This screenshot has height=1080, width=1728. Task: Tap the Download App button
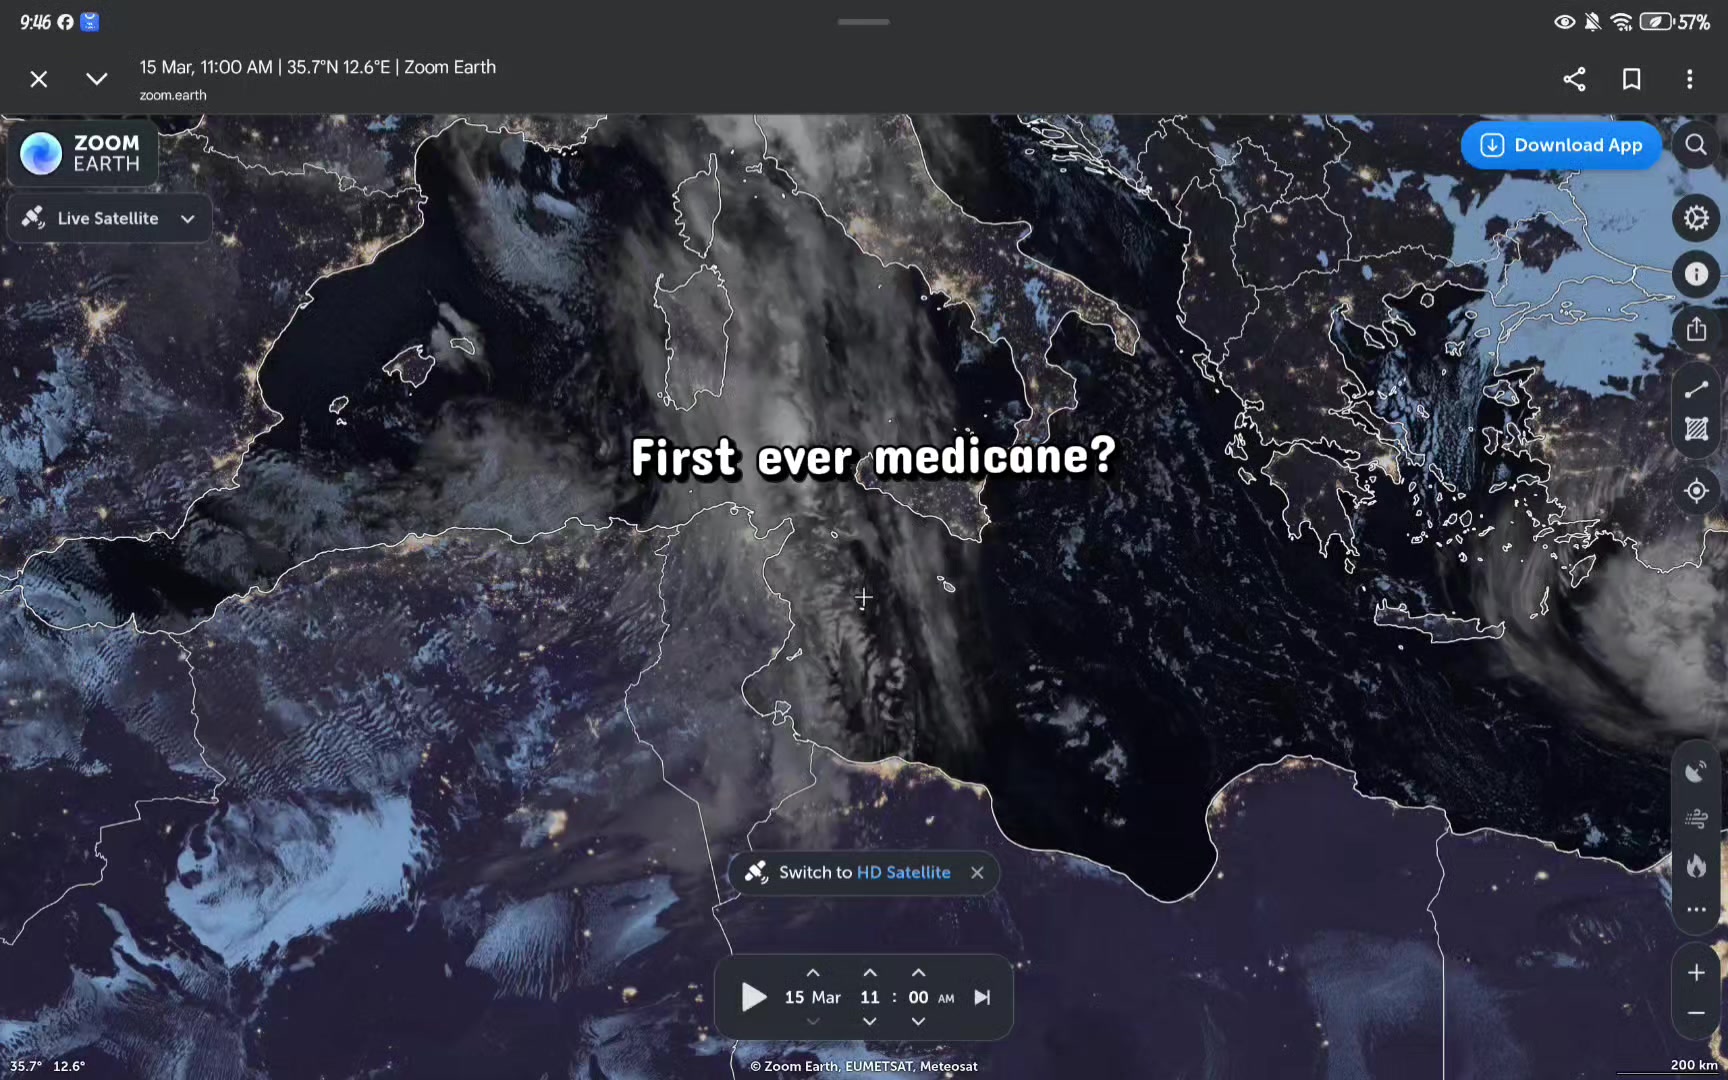1561,145
